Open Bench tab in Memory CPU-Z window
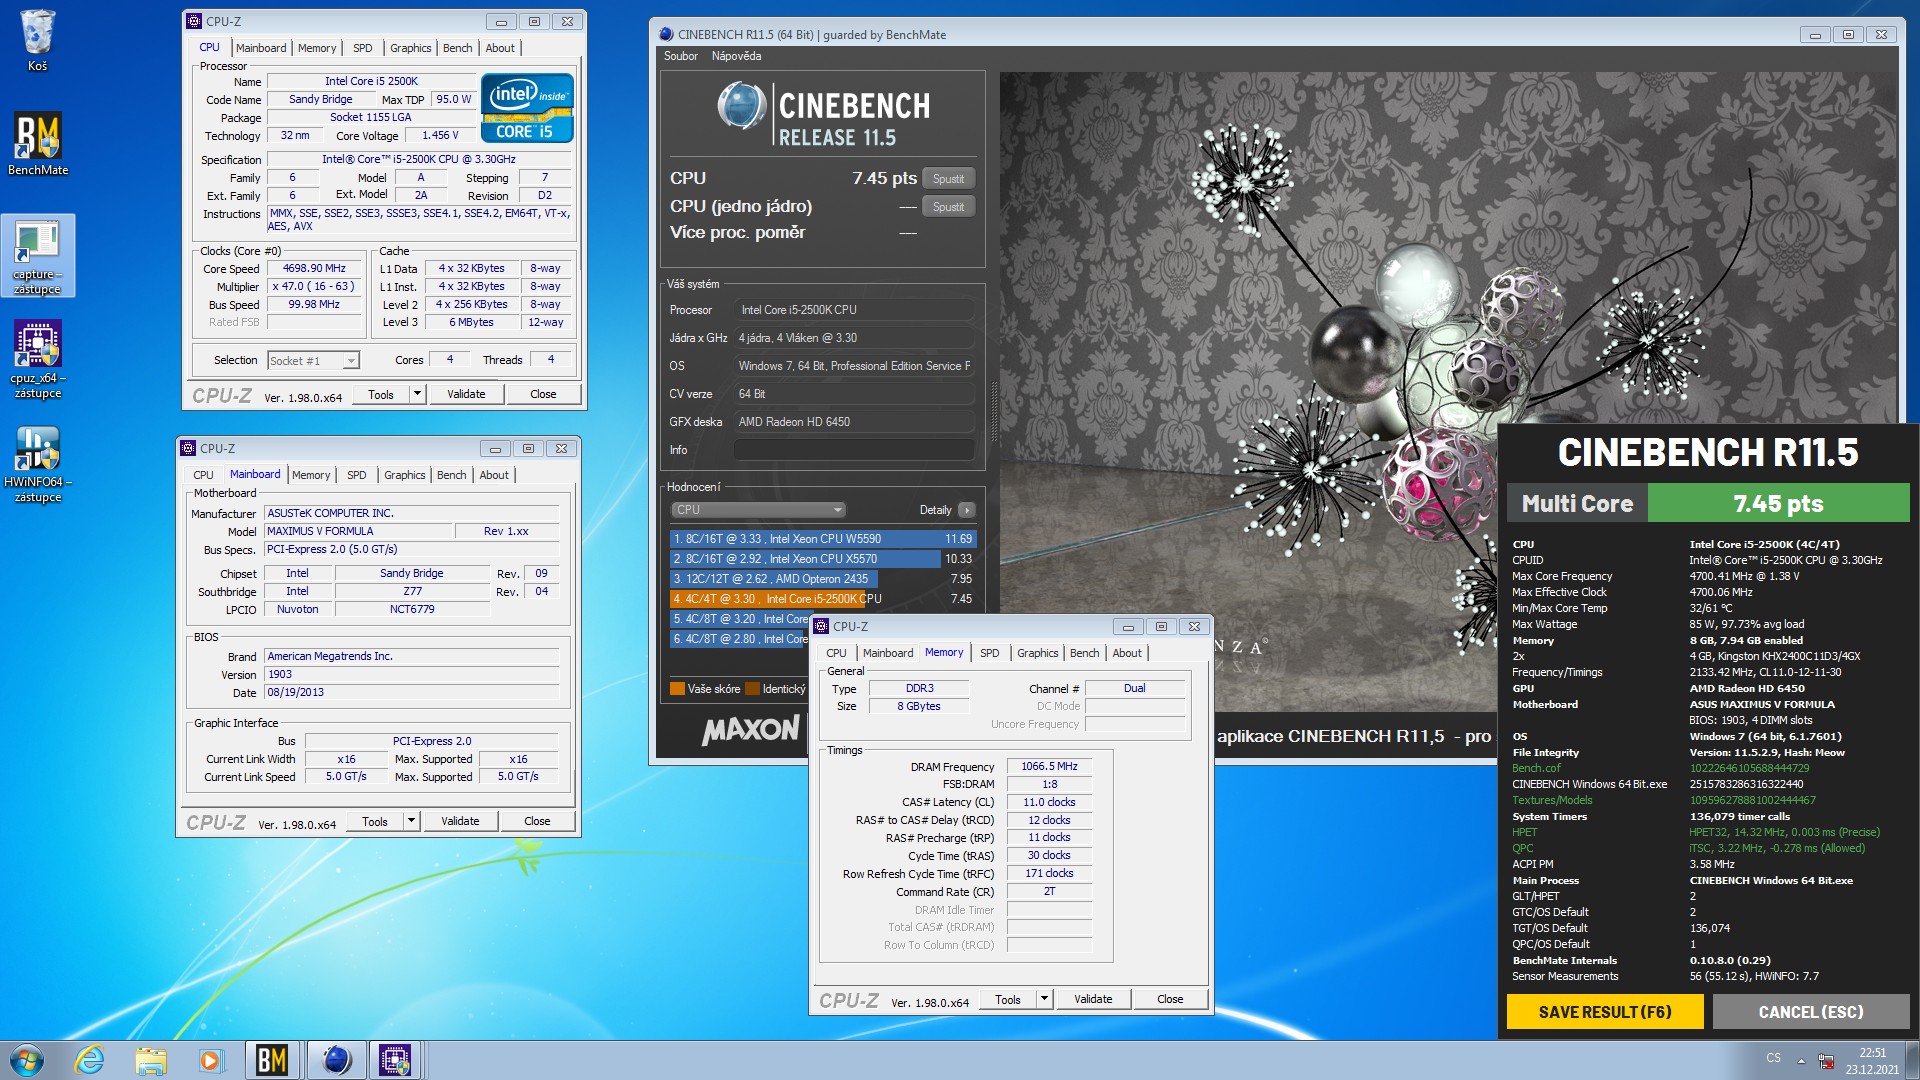Viewport: 1920px width, 1080px height. [1085, 653]
